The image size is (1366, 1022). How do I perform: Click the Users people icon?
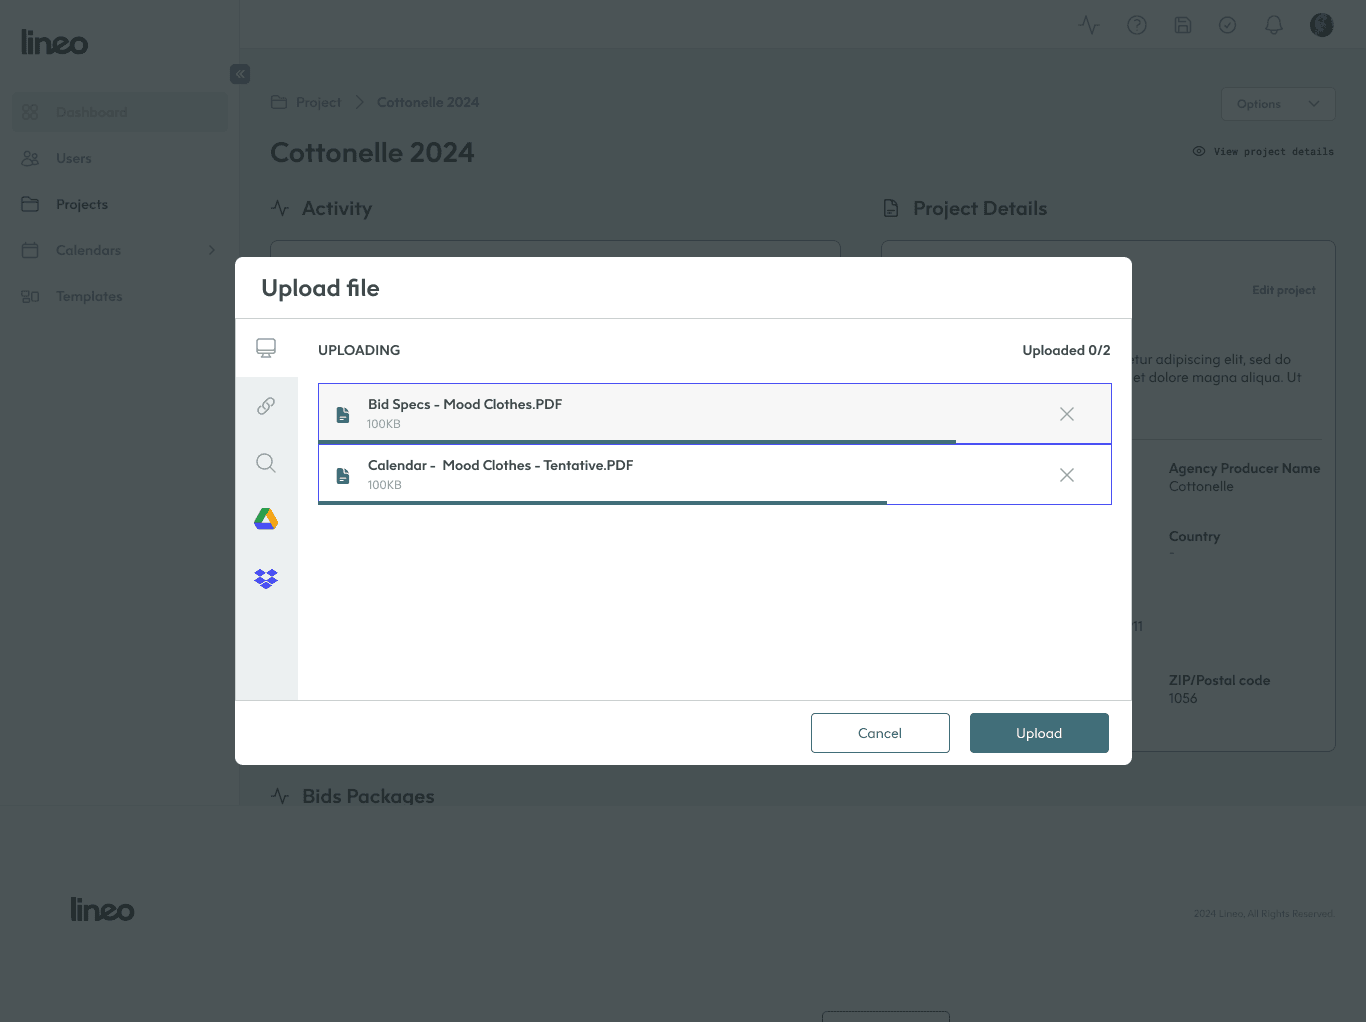click(x=30, y=158)
